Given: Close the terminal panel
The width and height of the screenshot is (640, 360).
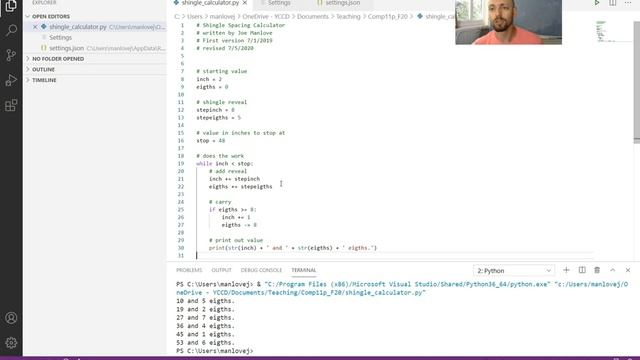Looking at the screenshot, I should (628, 270).
